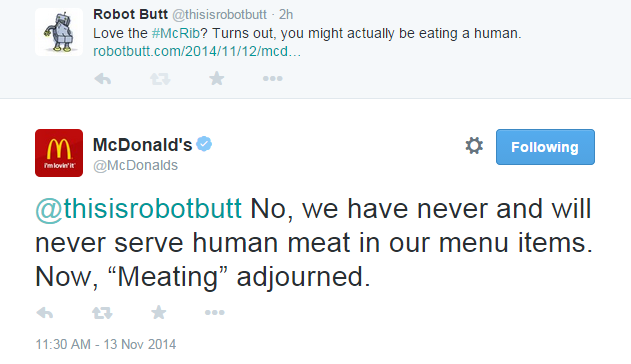This screenshot has height=364, width=631.
Task: Open the robotbutt.com article link
Action: click(197, 51)
